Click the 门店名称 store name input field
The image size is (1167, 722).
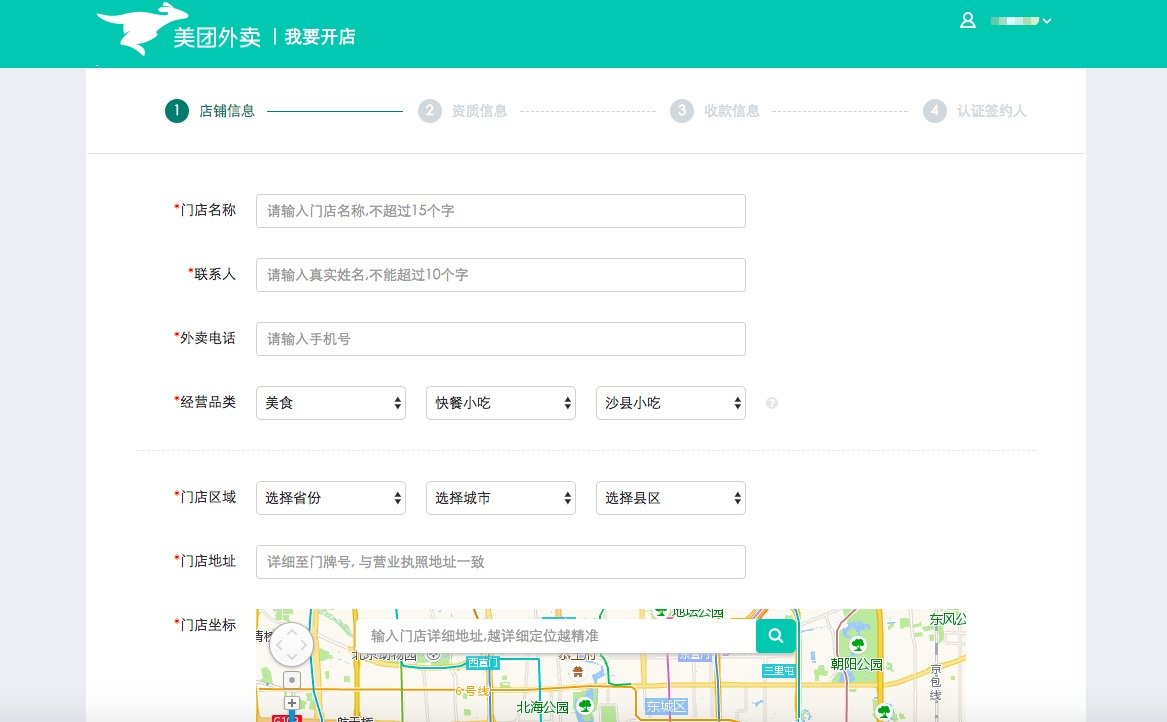click(500, 210)
